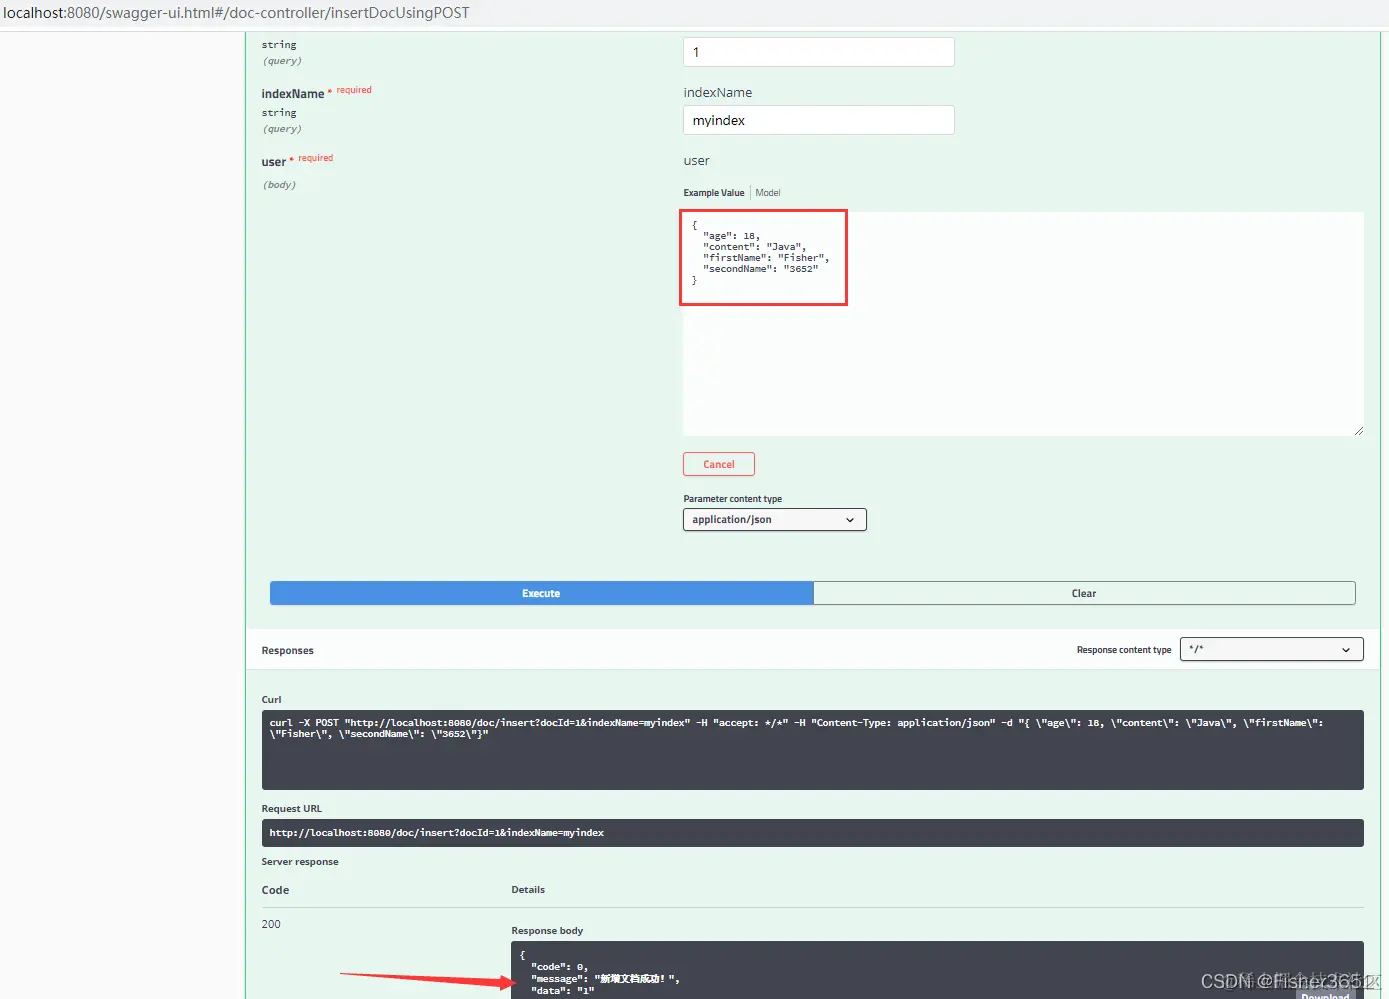Click the Responses section header
The width and height of the screenshot is (1389, 999).
(x=287, y=651)
